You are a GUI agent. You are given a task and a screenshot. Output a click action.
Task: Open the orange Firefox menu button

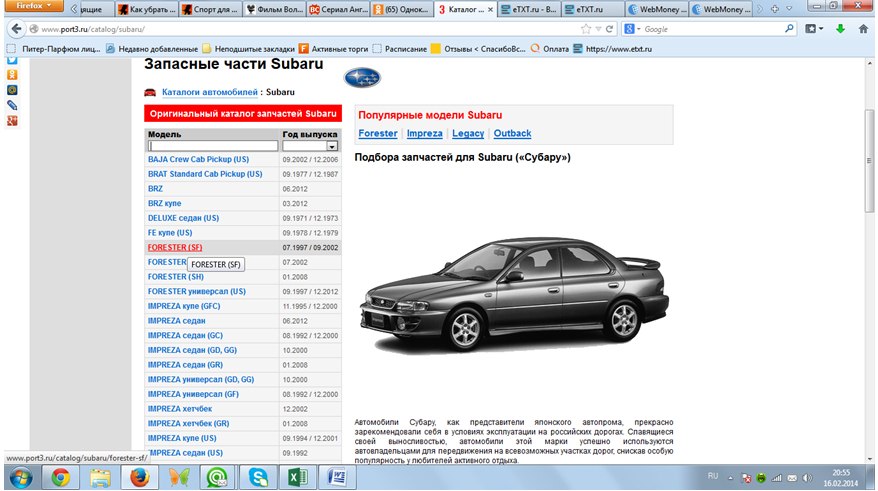[x=34, y=6]
